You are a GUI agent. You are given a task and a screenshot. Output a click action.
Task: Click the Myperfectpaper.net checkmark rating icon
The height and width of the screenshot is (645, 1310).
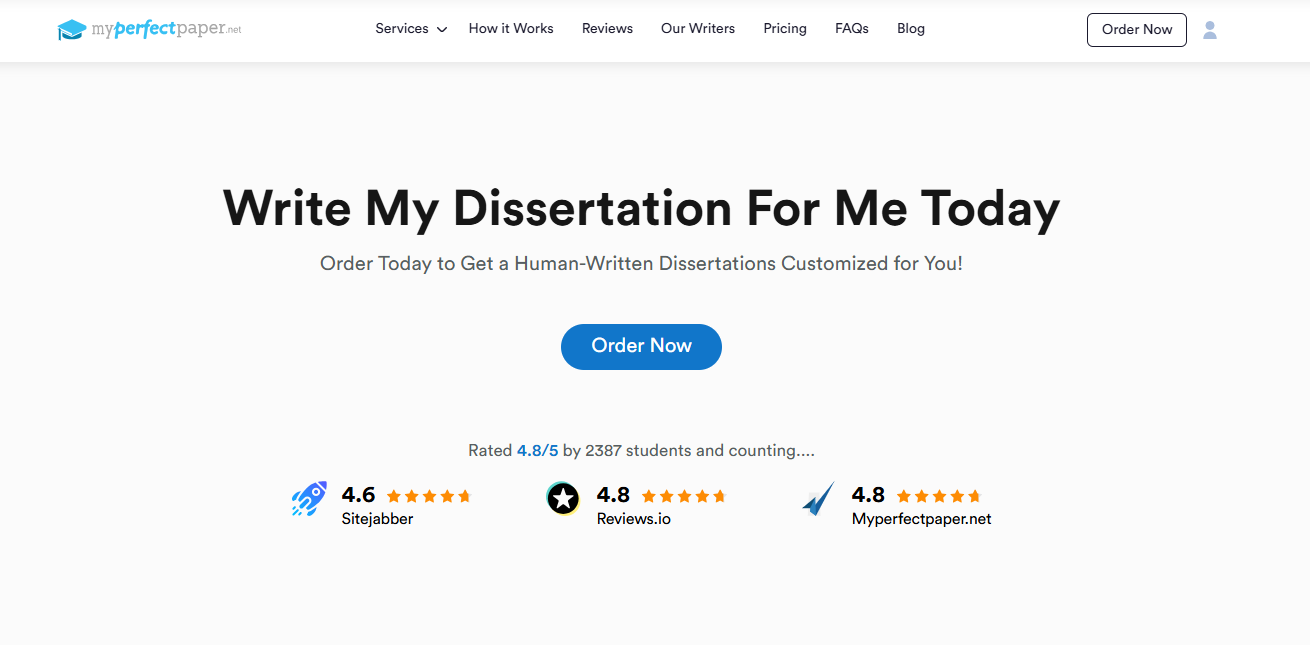[x=818, y=498]
